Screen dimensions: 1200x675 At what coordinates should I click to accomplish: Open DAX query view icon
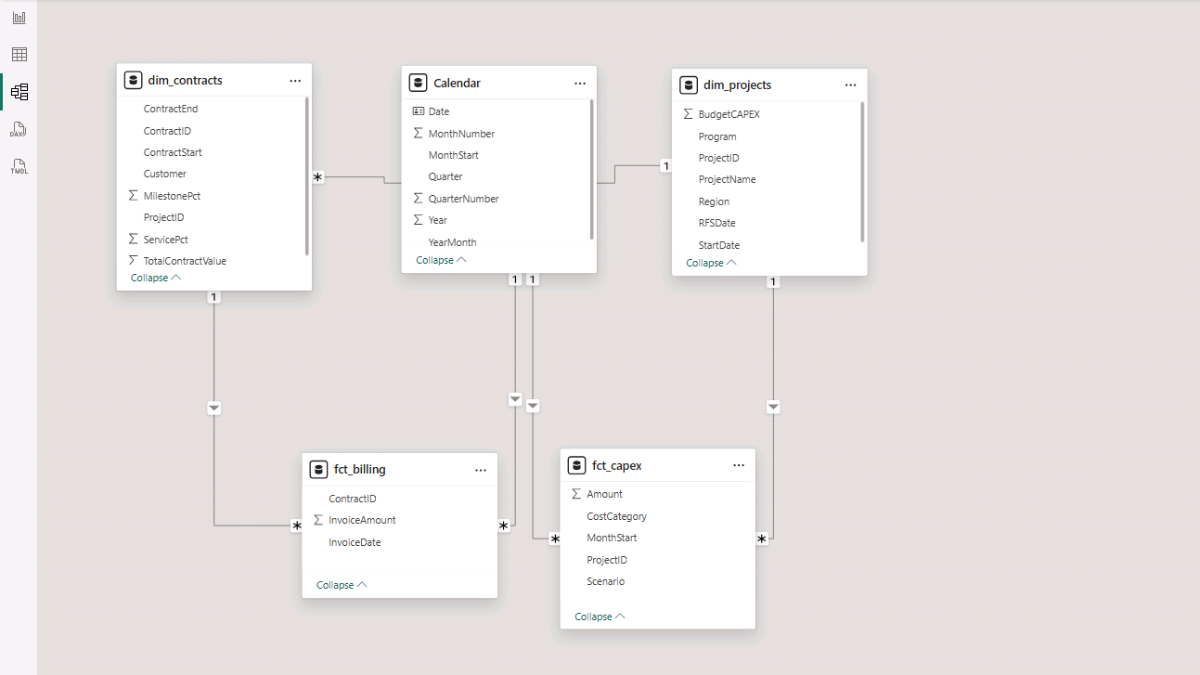tap(19, 129)
